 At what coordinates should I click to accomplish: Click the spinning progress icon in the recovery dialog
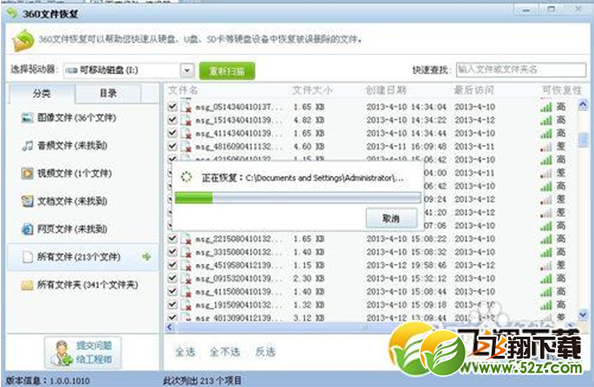186,177
